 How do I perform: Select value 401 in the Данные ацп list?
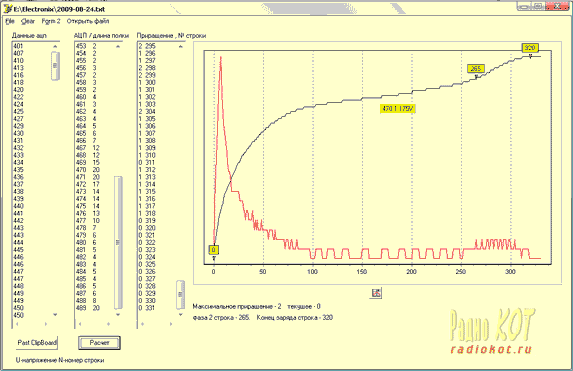pos(18,46)
